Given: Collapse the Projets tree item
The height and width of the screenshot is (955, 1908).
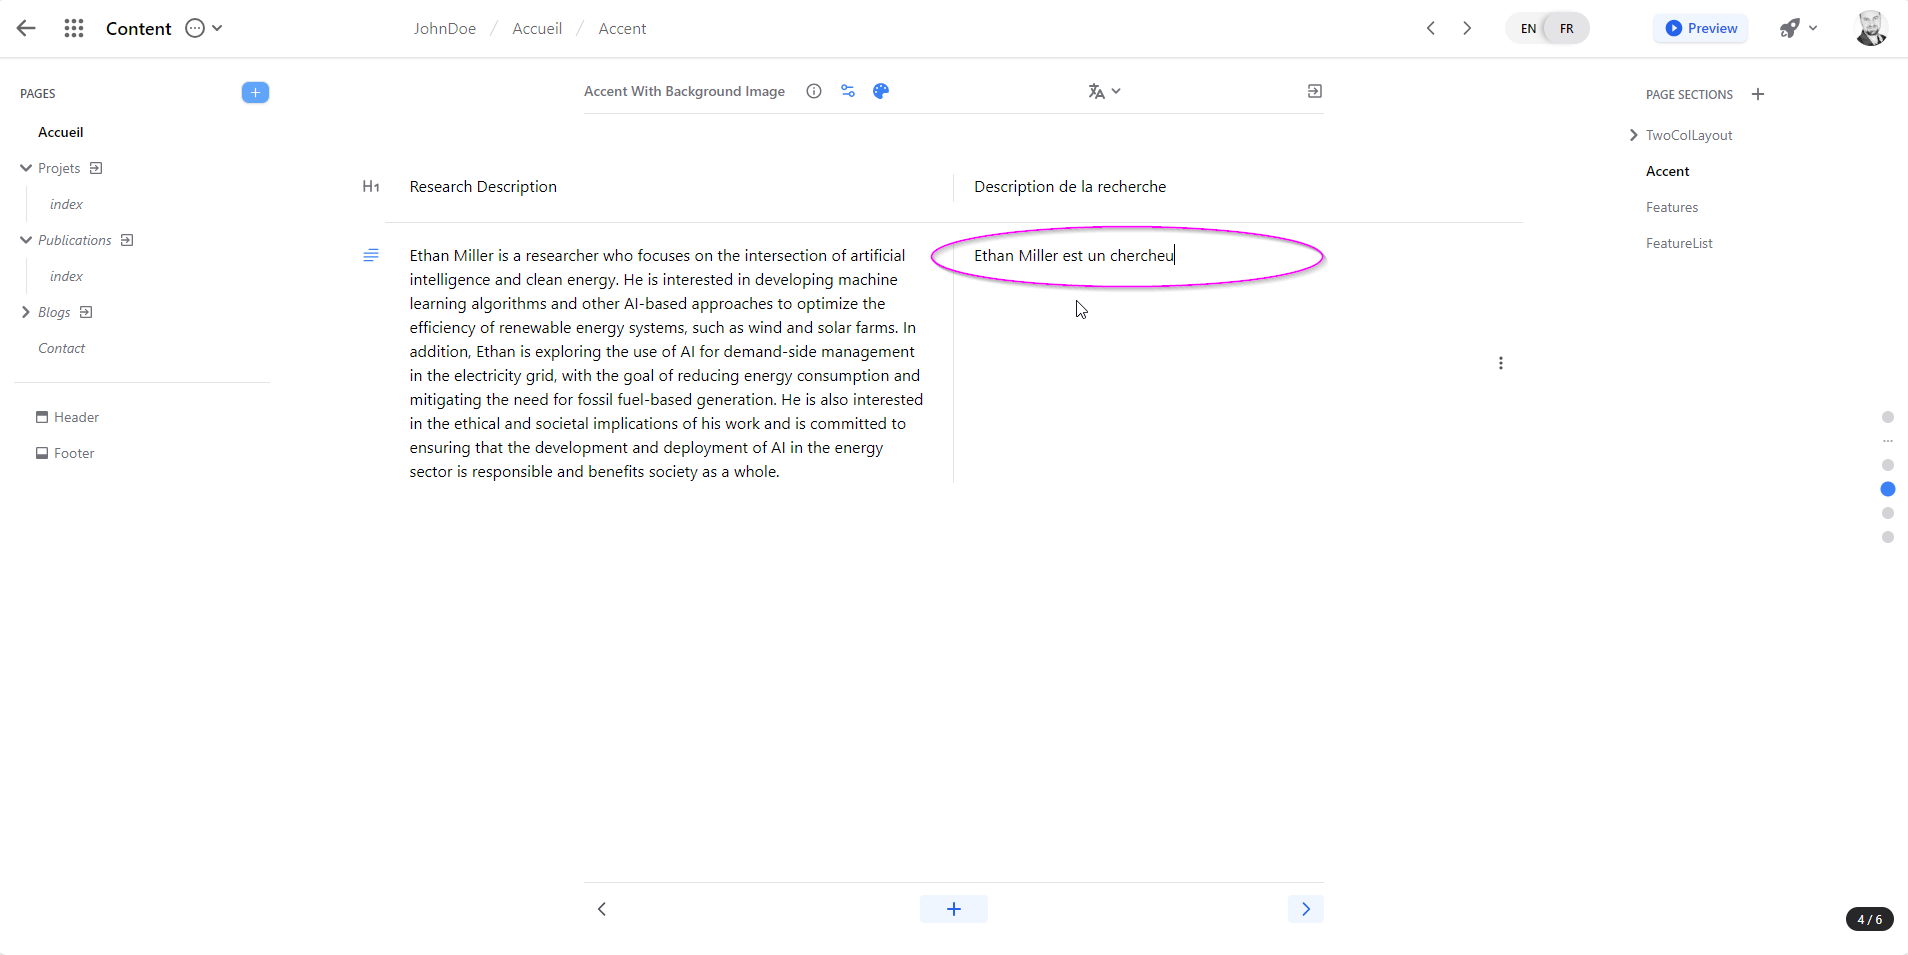Looking at the screenshot, I should 26,168.
